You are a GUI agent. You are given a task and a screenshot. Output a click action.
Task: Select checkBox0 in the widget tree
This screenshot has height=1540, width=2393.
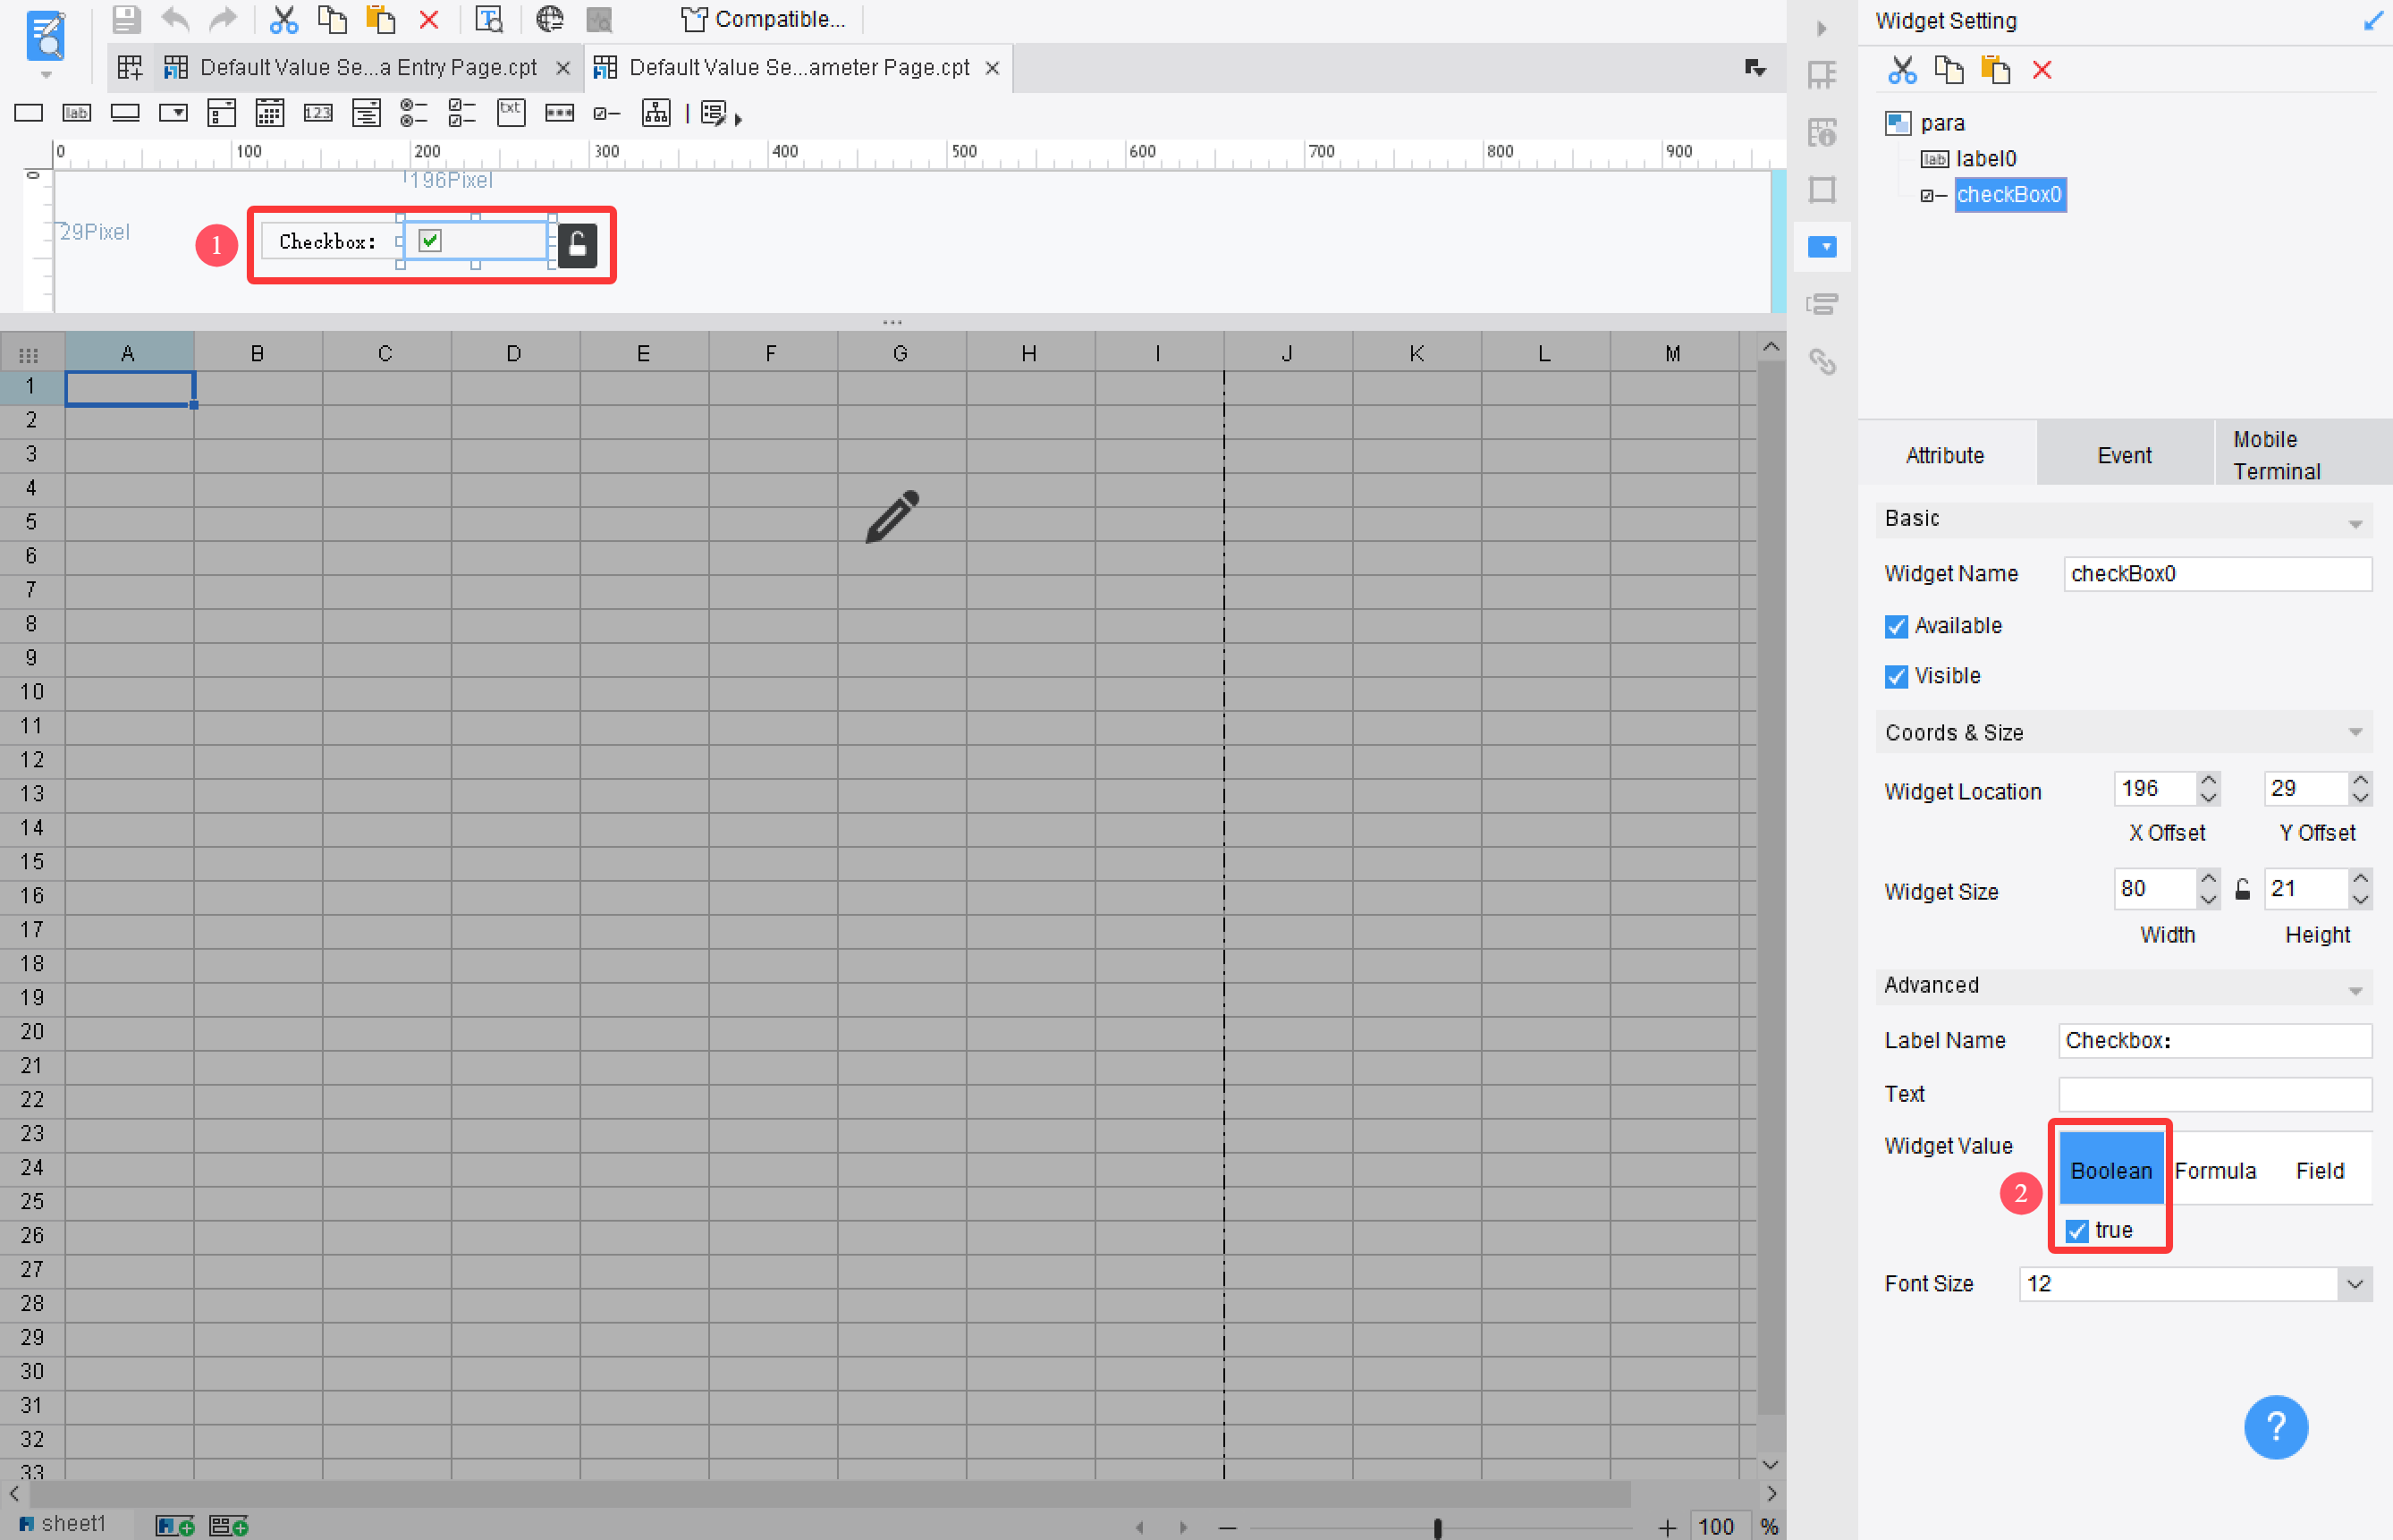point(2010,195)
